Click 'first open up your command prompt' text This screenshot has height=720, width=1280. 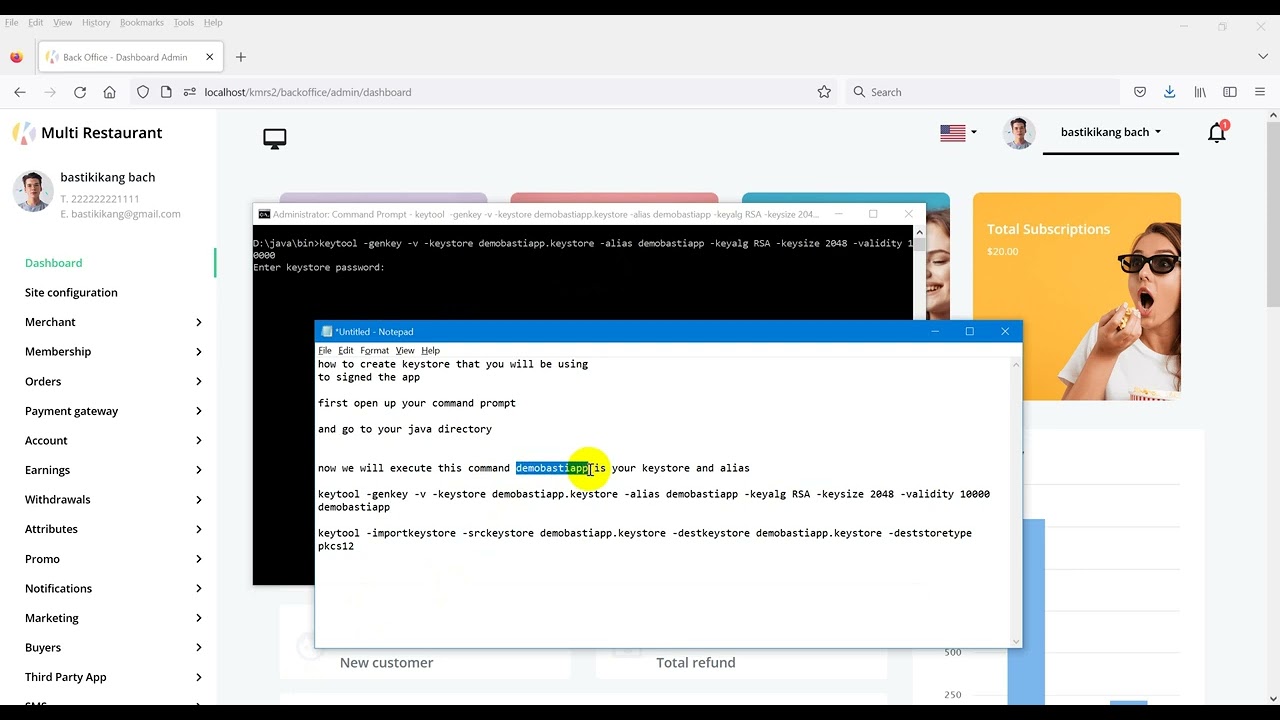(x=417, y=403)
